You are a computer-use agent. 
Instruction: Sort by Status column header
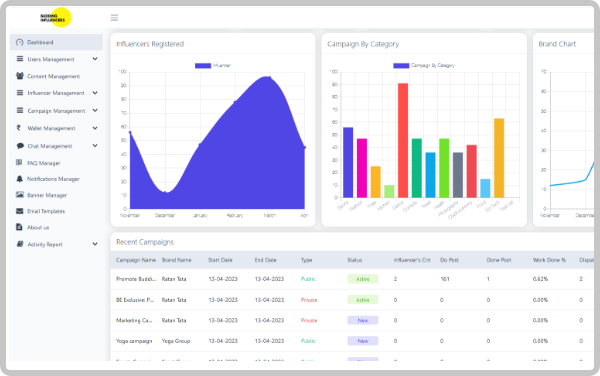[355, 260]
